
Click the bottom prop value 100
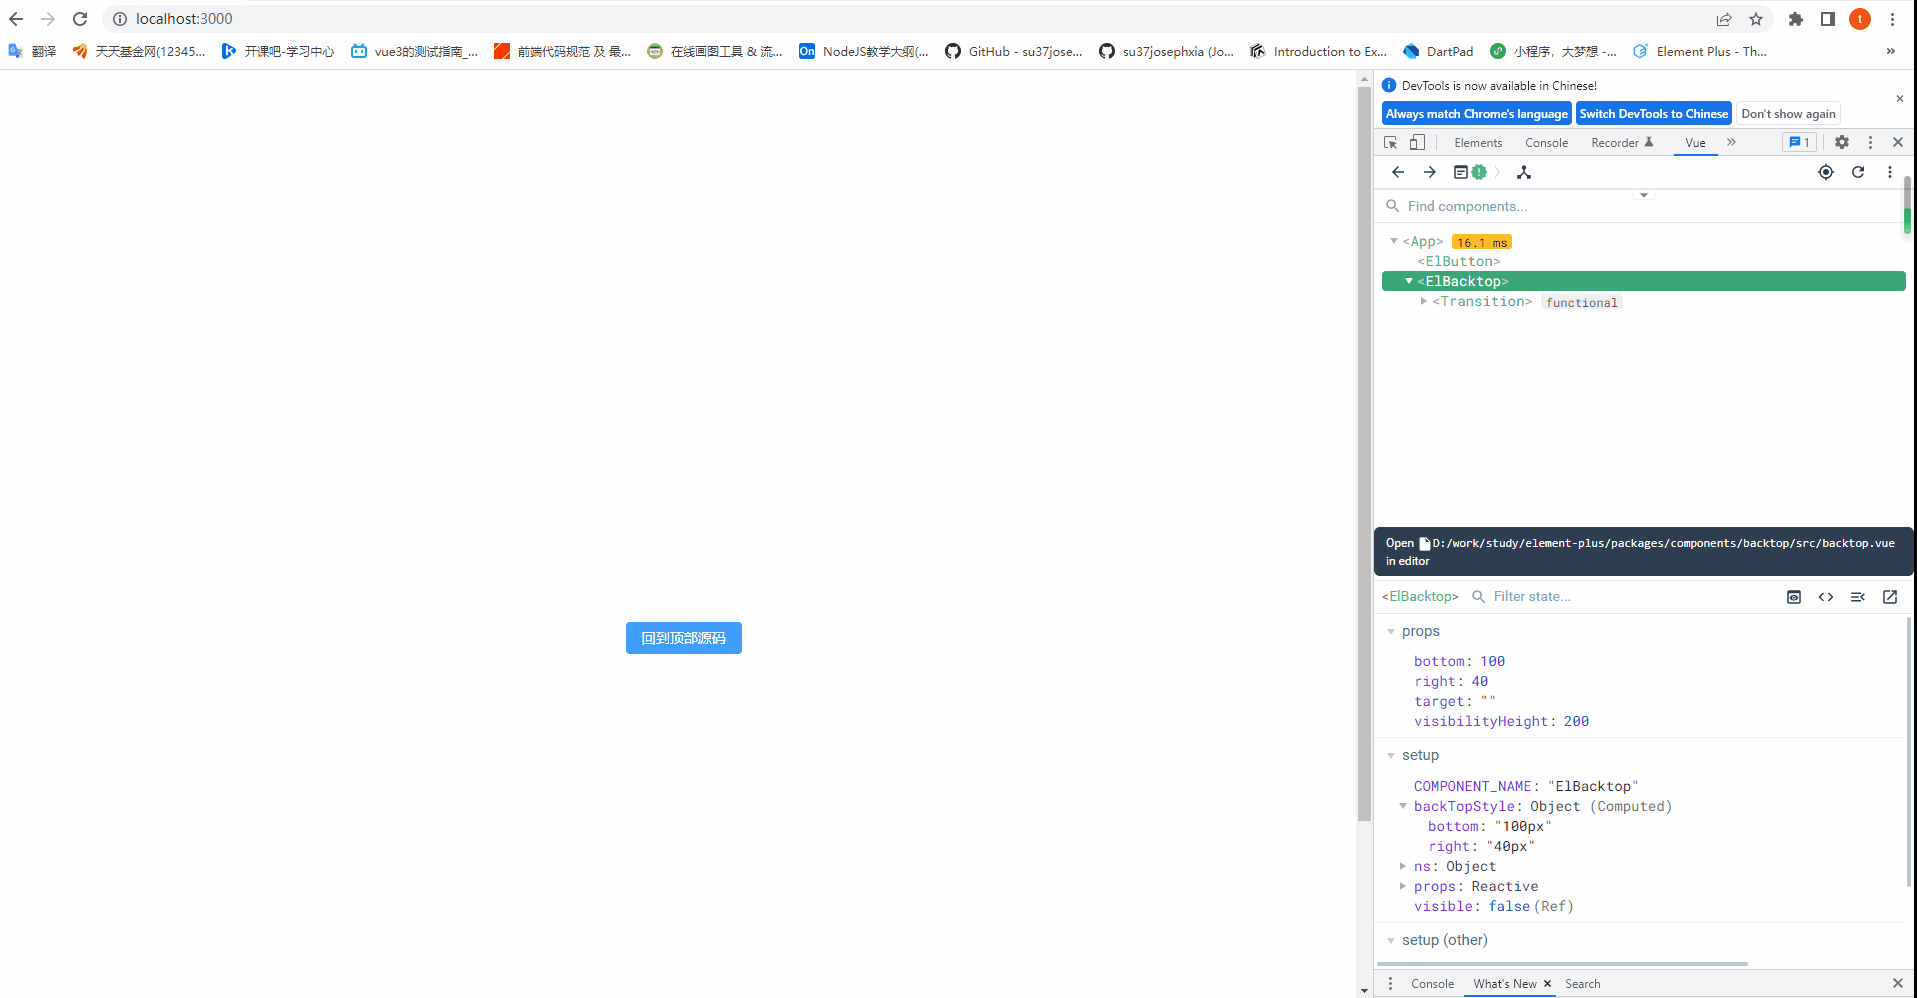[1492, 661]
